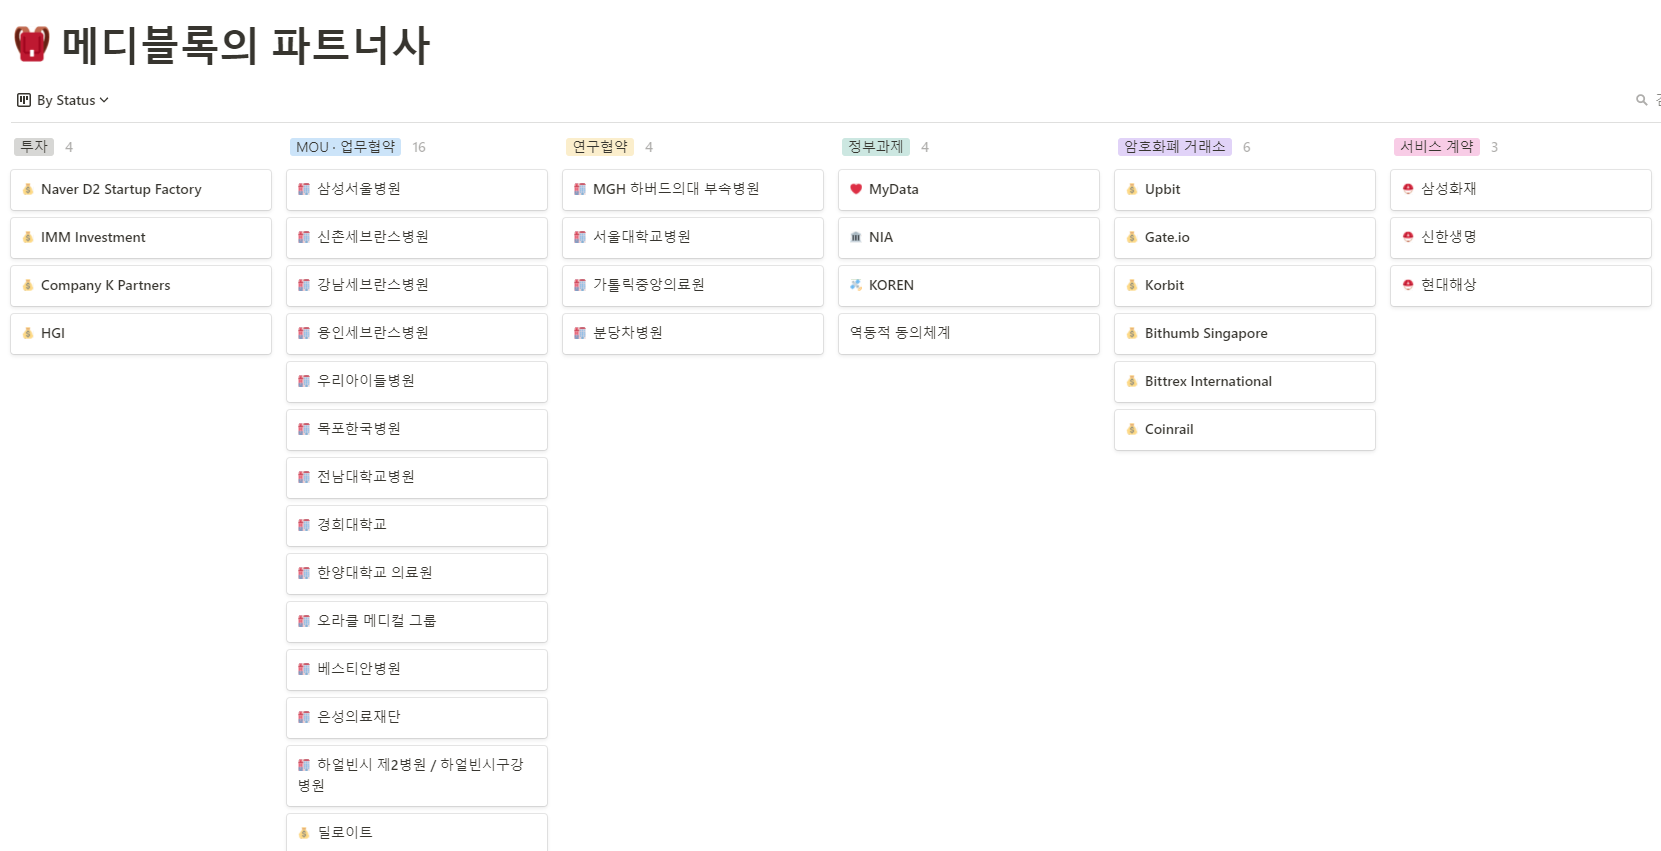
Task: Open the 한양대학교 의료원 card
Action: tap(417, 574)
